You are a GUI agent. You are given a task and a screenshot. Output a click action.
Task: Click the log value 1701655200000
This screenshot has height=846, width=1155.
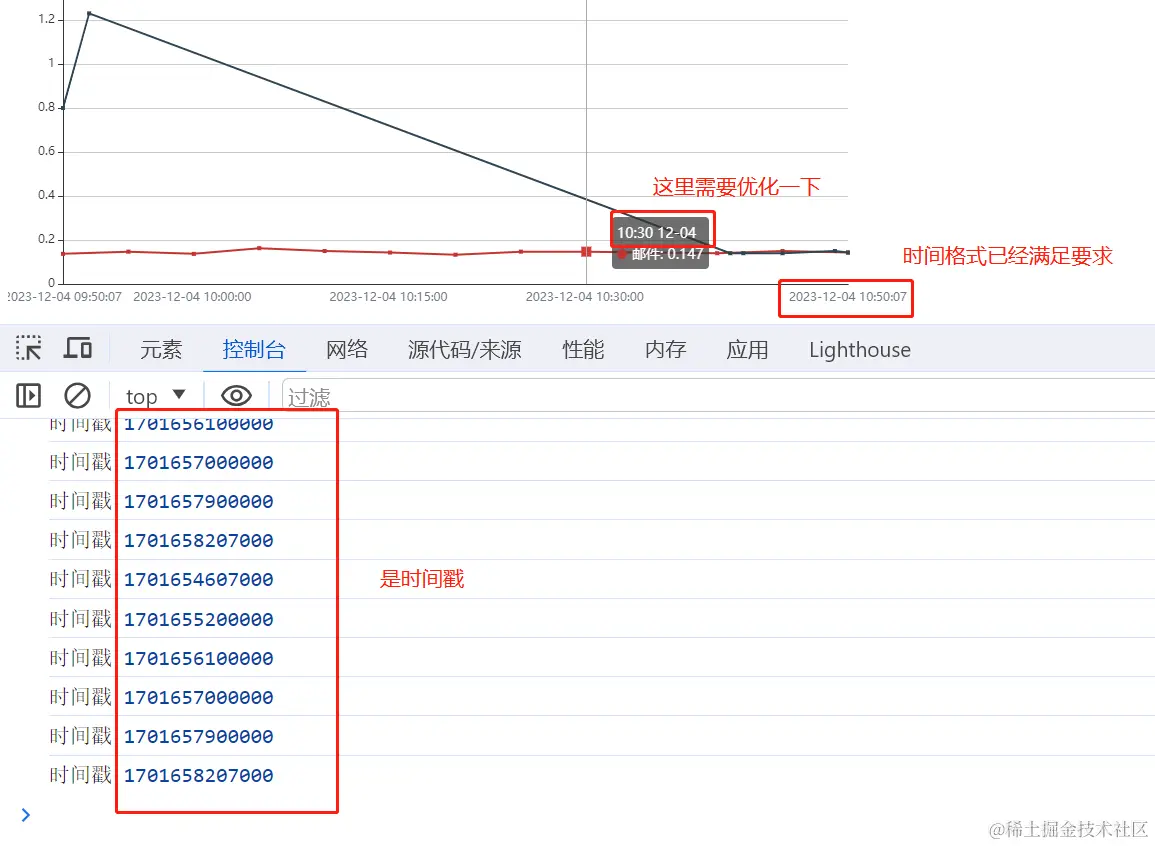pyautogui.click(x=199, y=619)
